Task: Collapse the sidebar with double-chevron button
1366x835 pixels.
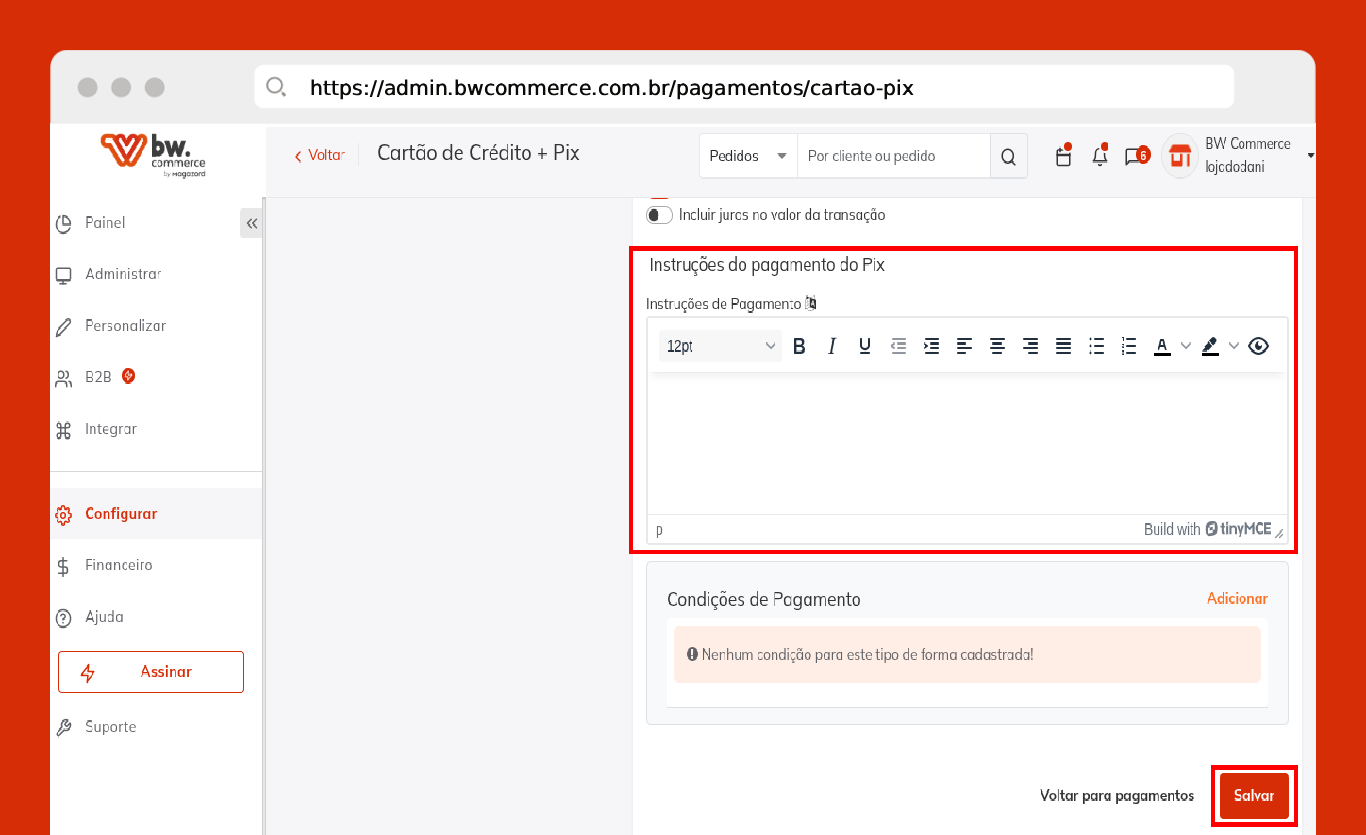Action: (x=251, y=223)
